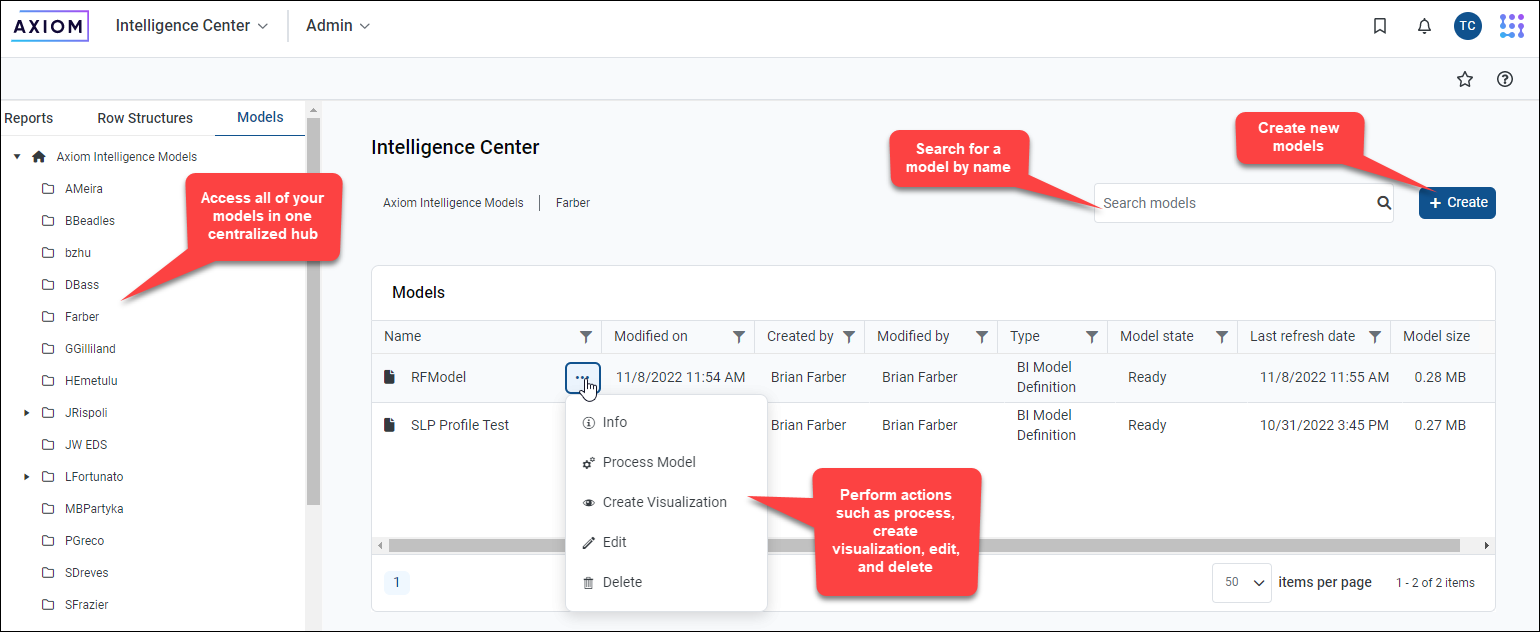Click the TC user avatar
This screenshot has height=632, width=1540.
(1467, 27)
